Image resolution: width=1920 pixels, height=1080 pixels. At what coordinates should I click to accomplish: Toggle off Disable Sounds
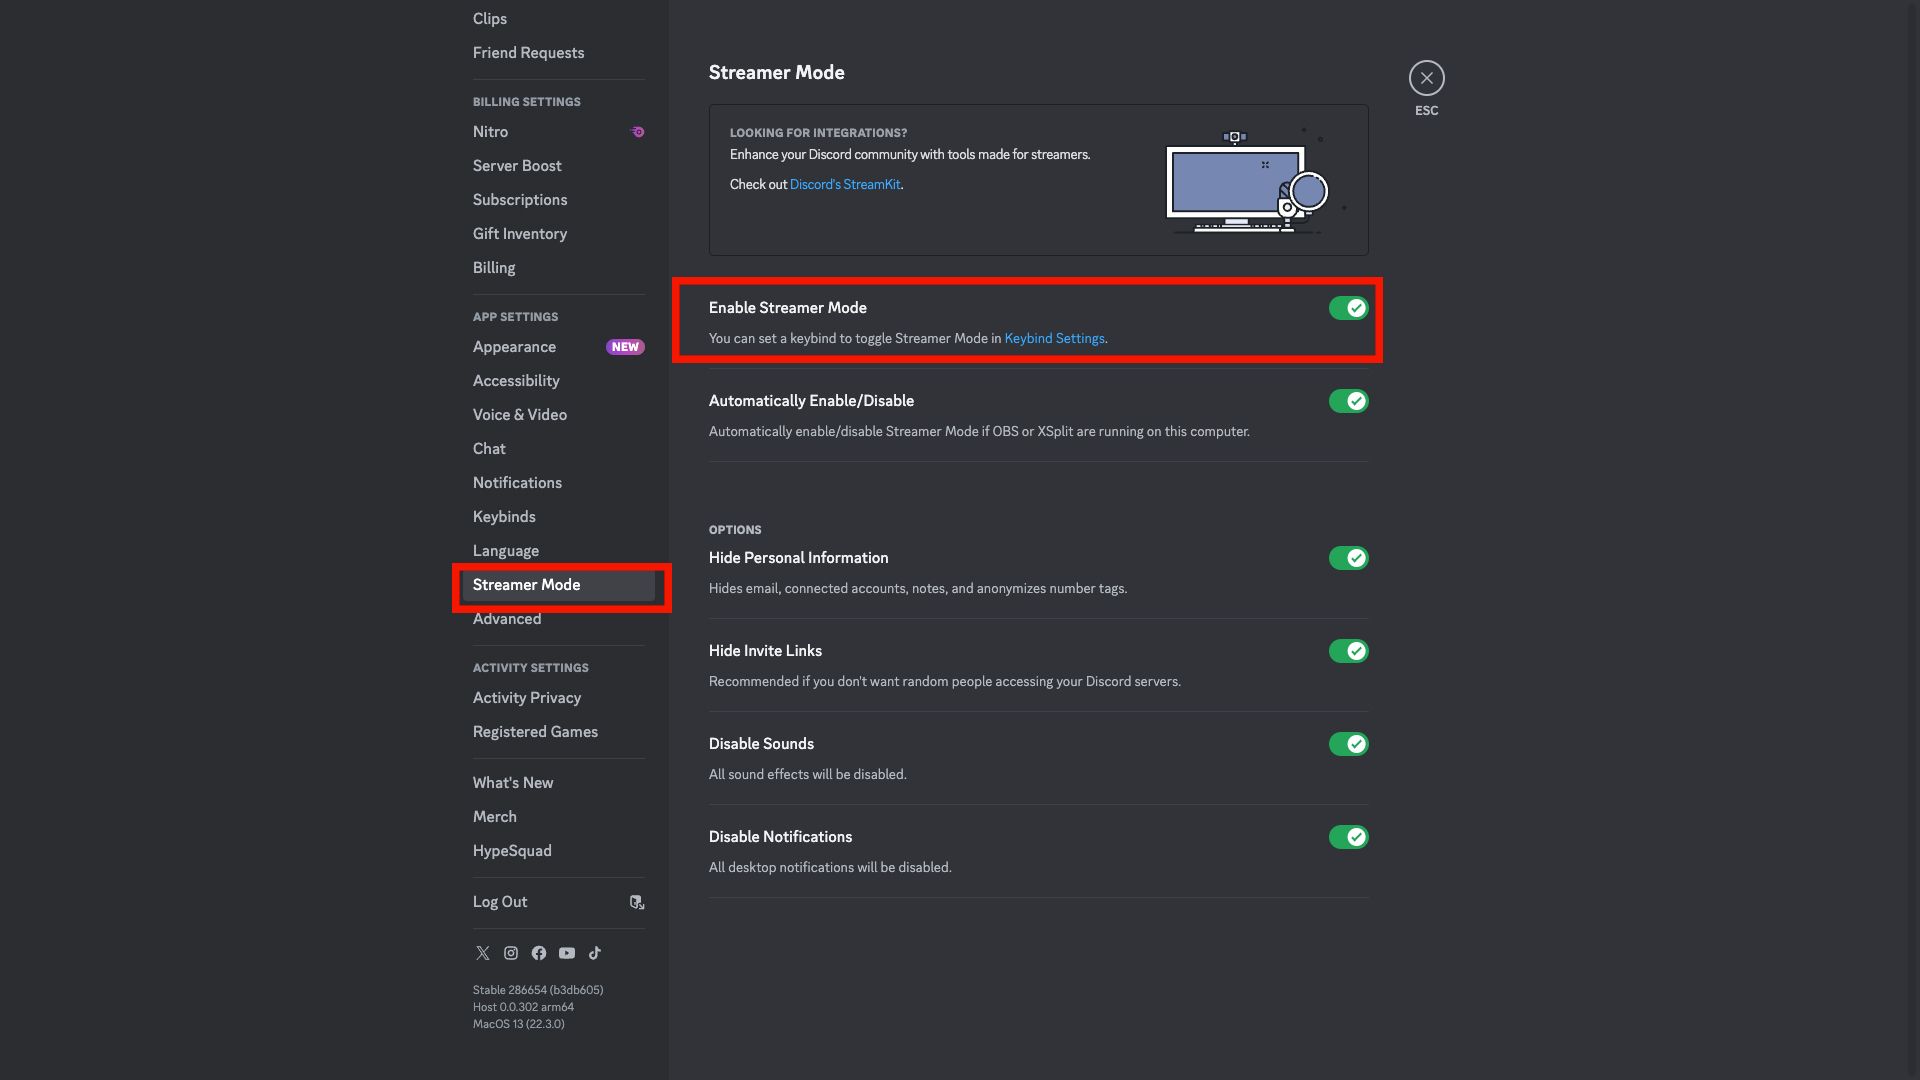pos(1348,744)
